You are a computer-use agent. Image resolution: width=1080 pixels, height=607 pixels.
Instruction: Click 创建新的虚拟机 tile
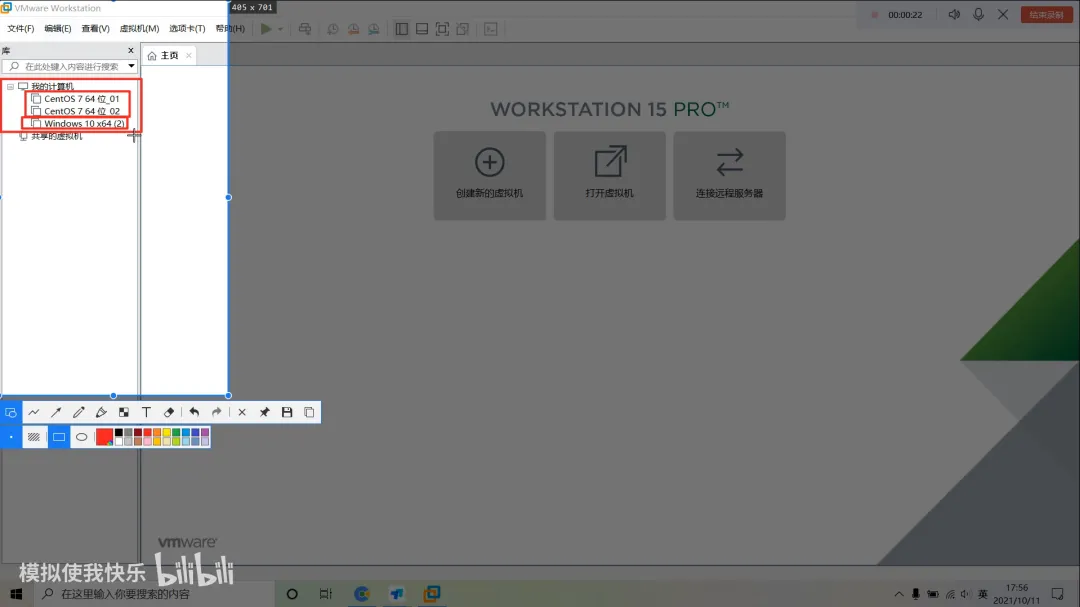point(490,176)
